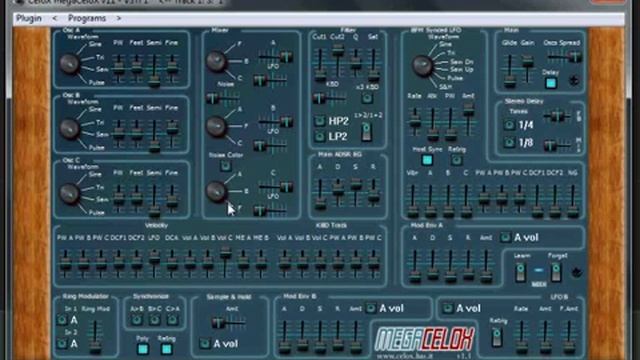Click the Mod Env A Amt slider
Screen dimensions: 640x360
point(486,266)
